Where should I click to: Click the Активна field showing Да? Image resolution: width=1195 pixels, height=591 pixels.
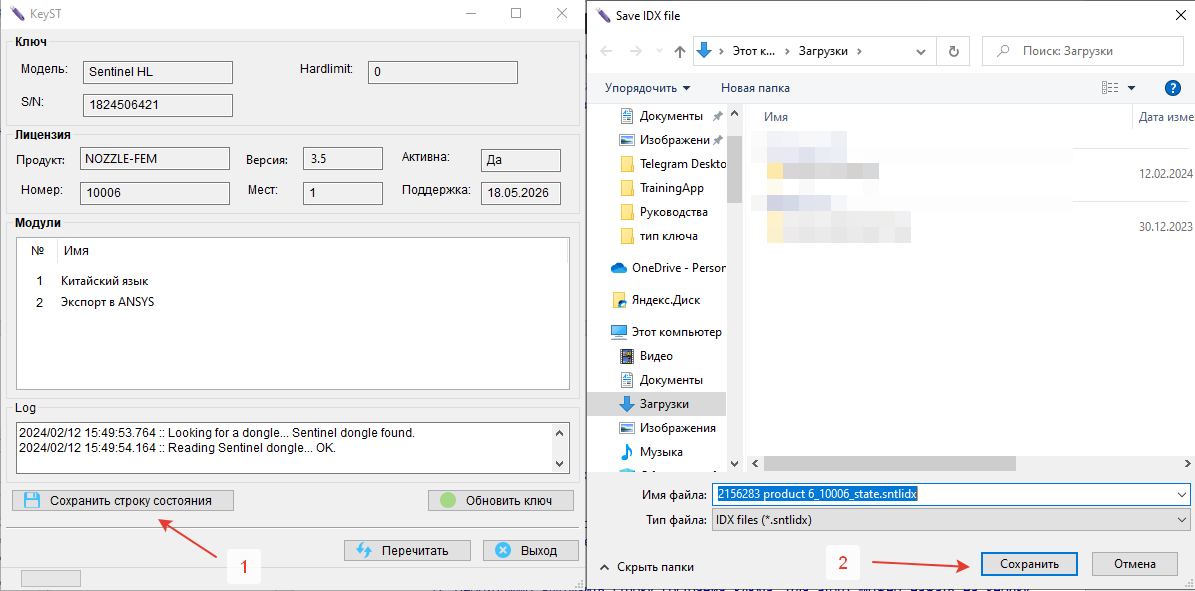pos(521,160)
